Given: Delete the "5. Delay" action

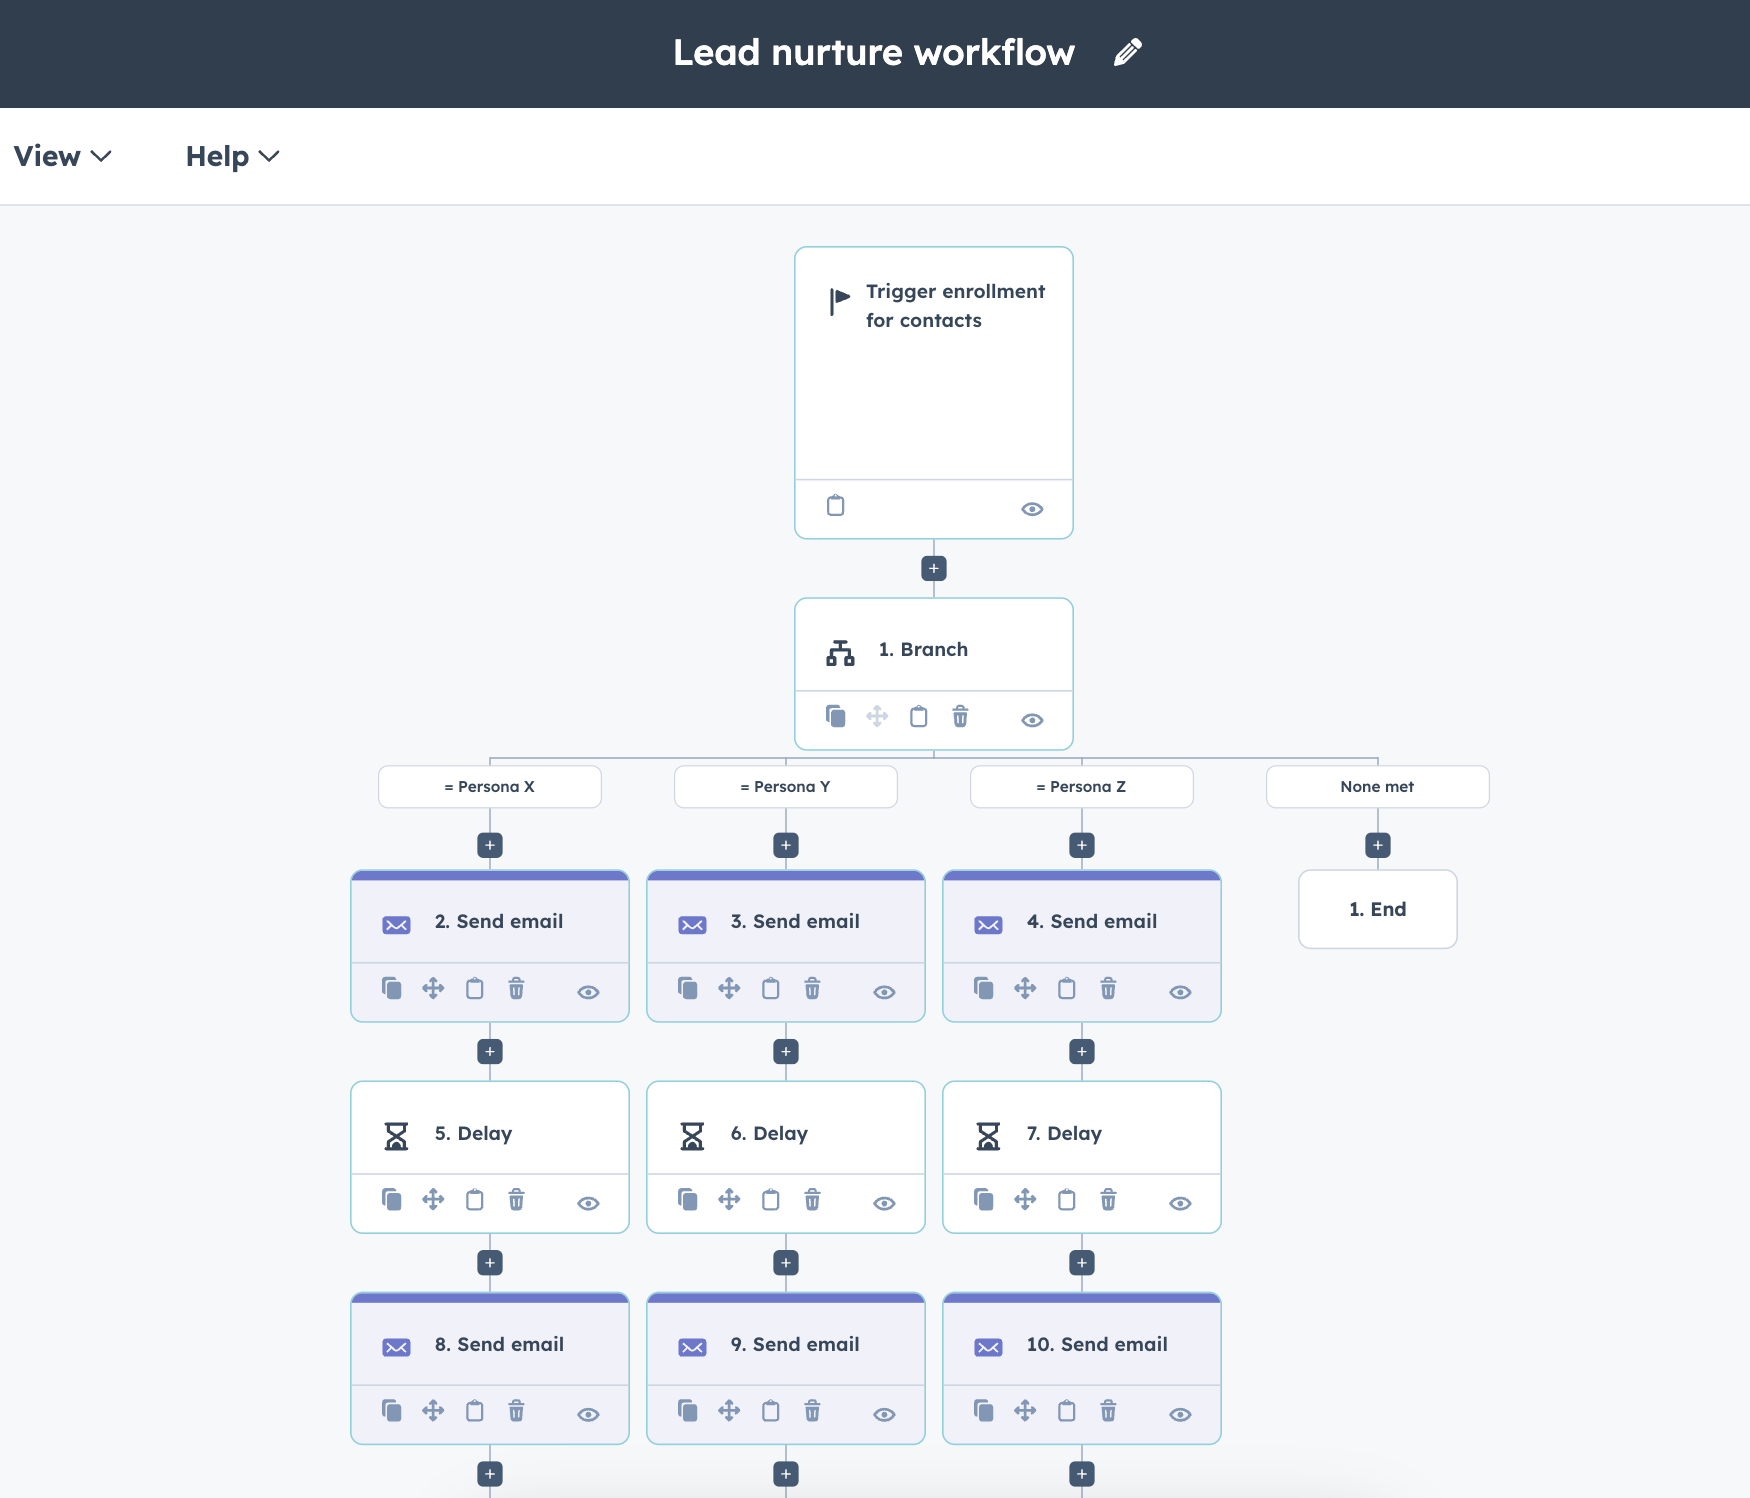Looking at the screenshot, I should (516, 1200).
